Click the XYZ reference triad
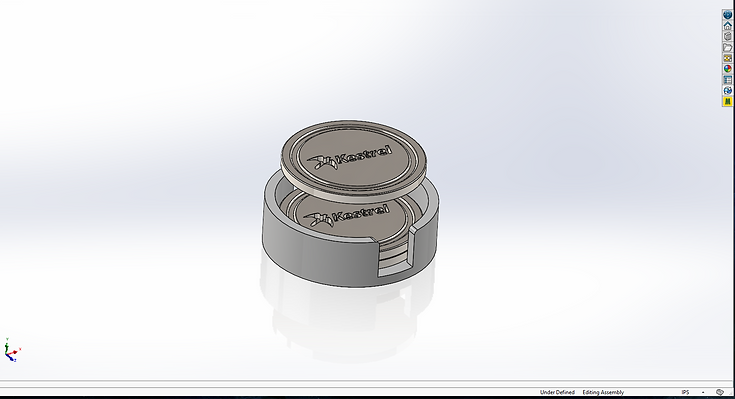 12,350
